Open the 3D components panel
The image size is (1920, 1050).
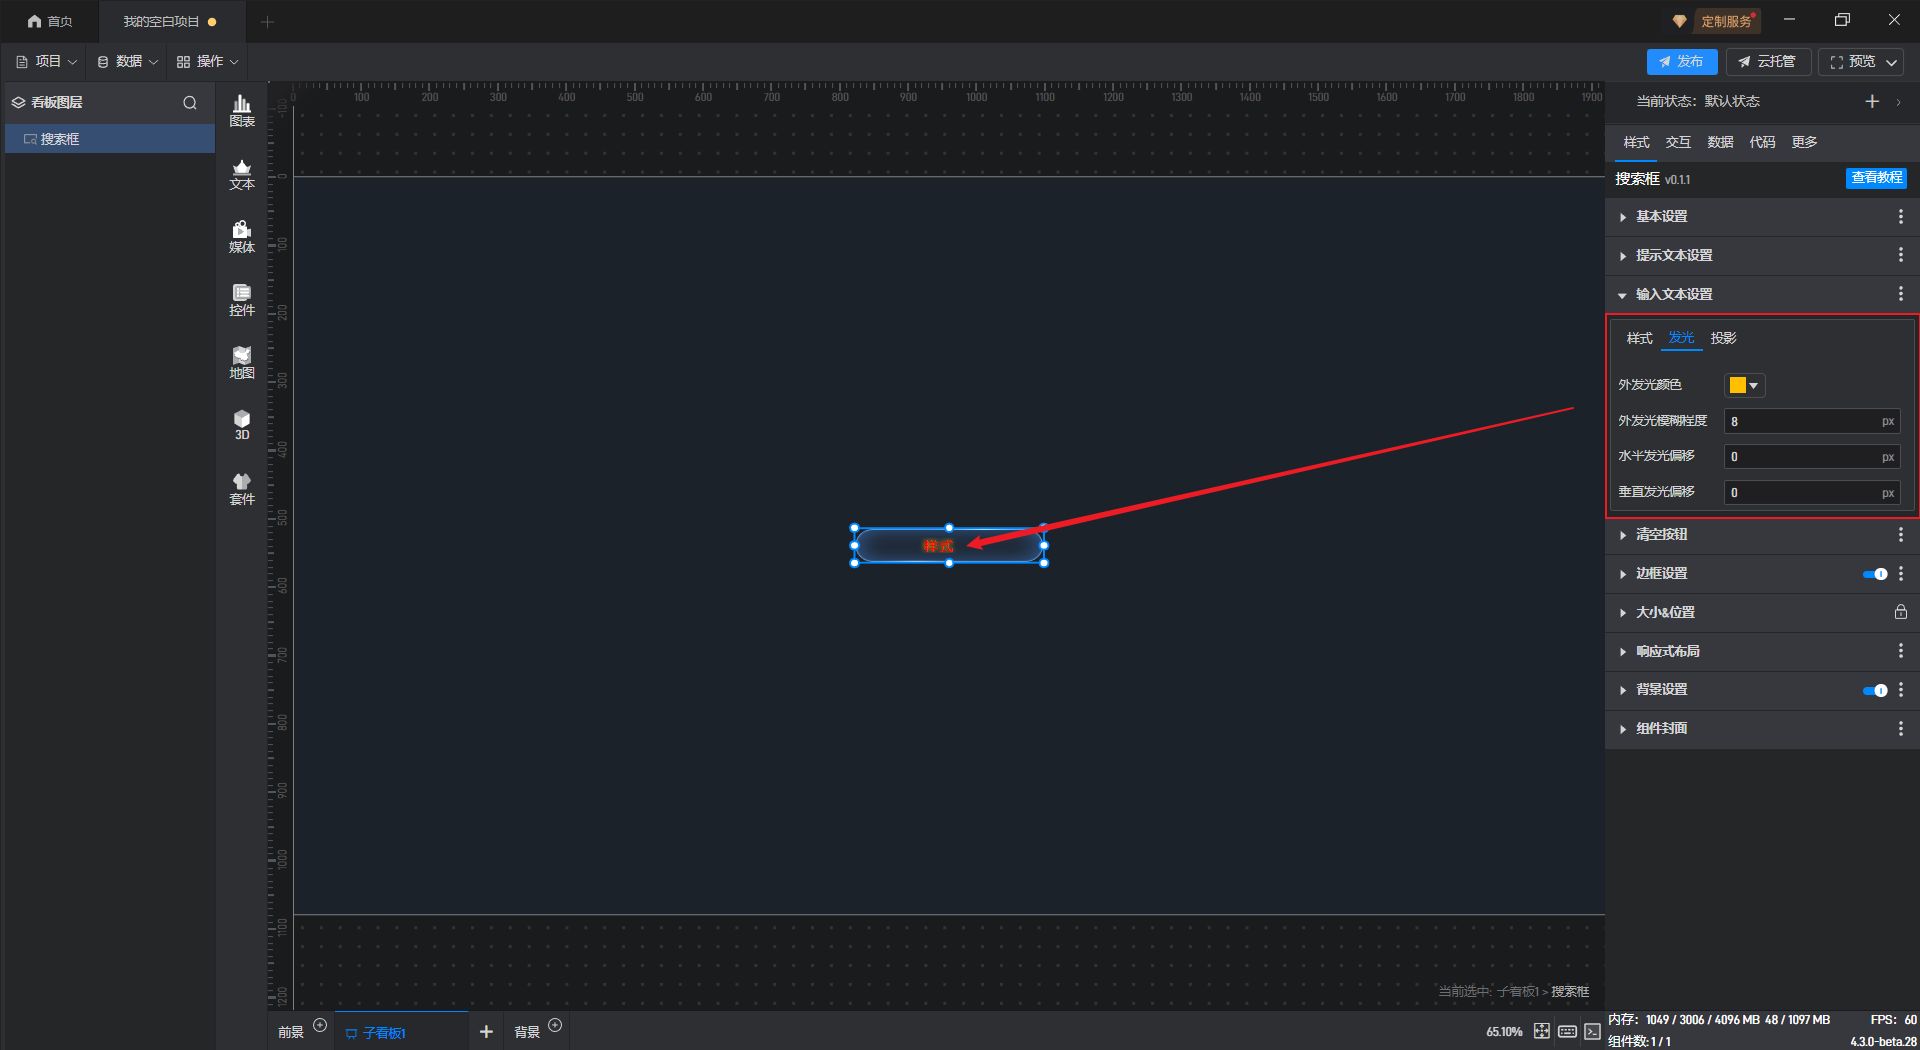point(242,425)
